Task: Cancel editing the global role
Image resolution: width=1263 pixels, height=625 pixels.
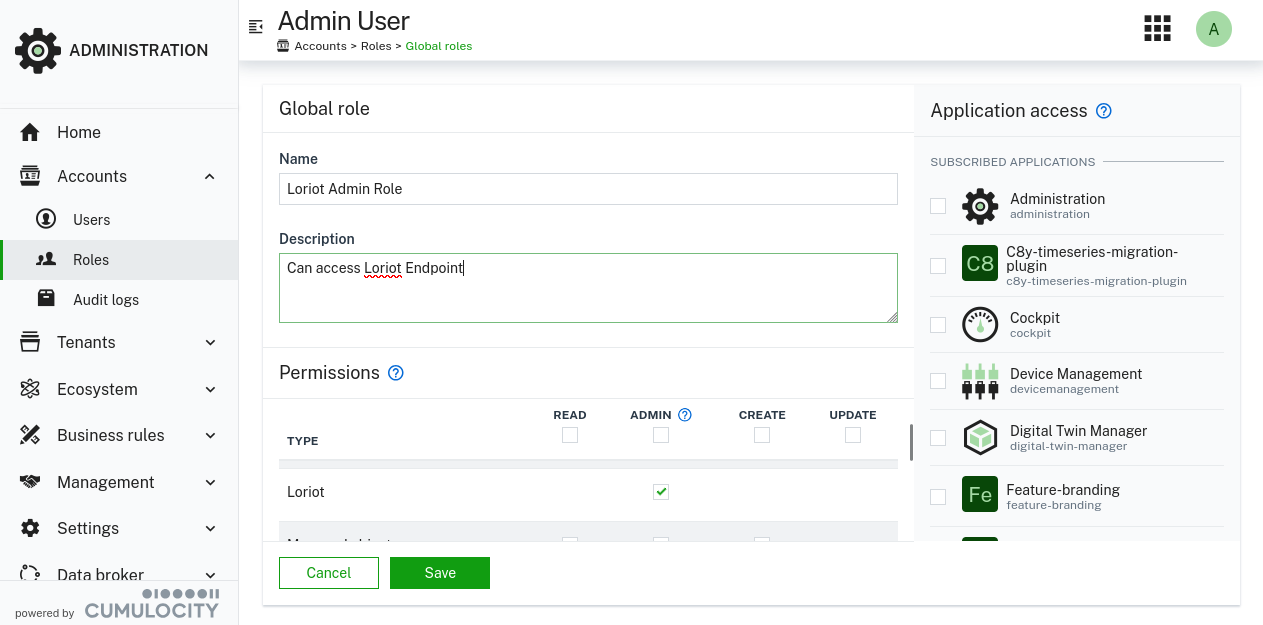Action: [329, 573]
